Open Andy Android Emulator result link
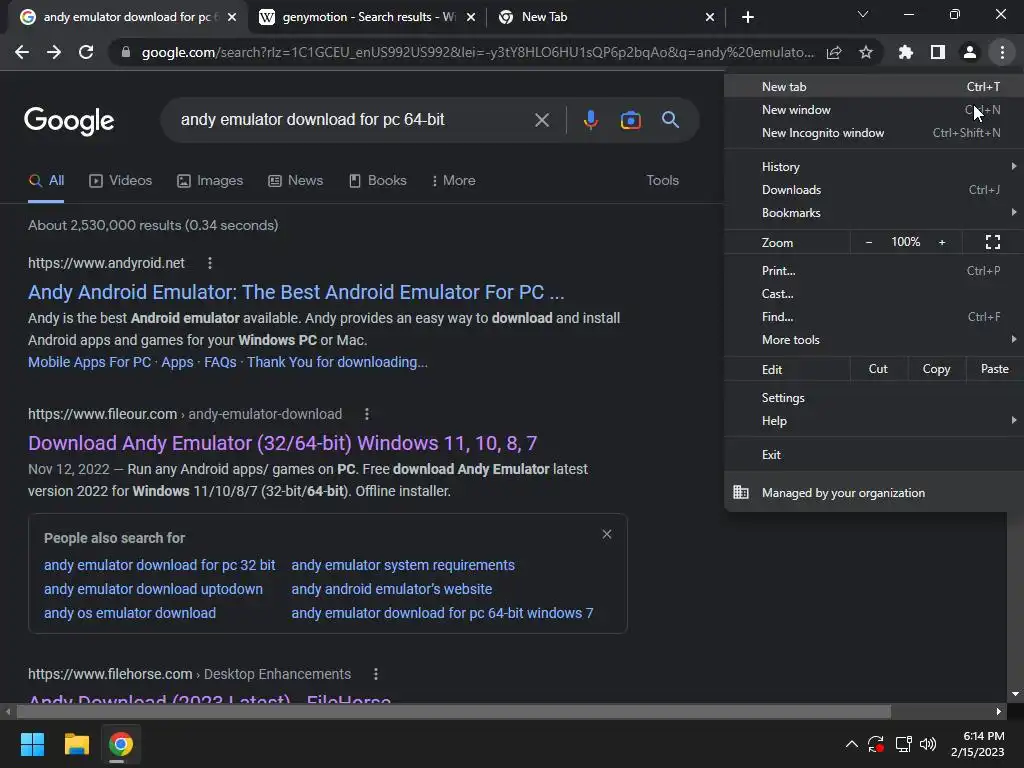The height and width of the screenshot is (768, 1024). 296,292
